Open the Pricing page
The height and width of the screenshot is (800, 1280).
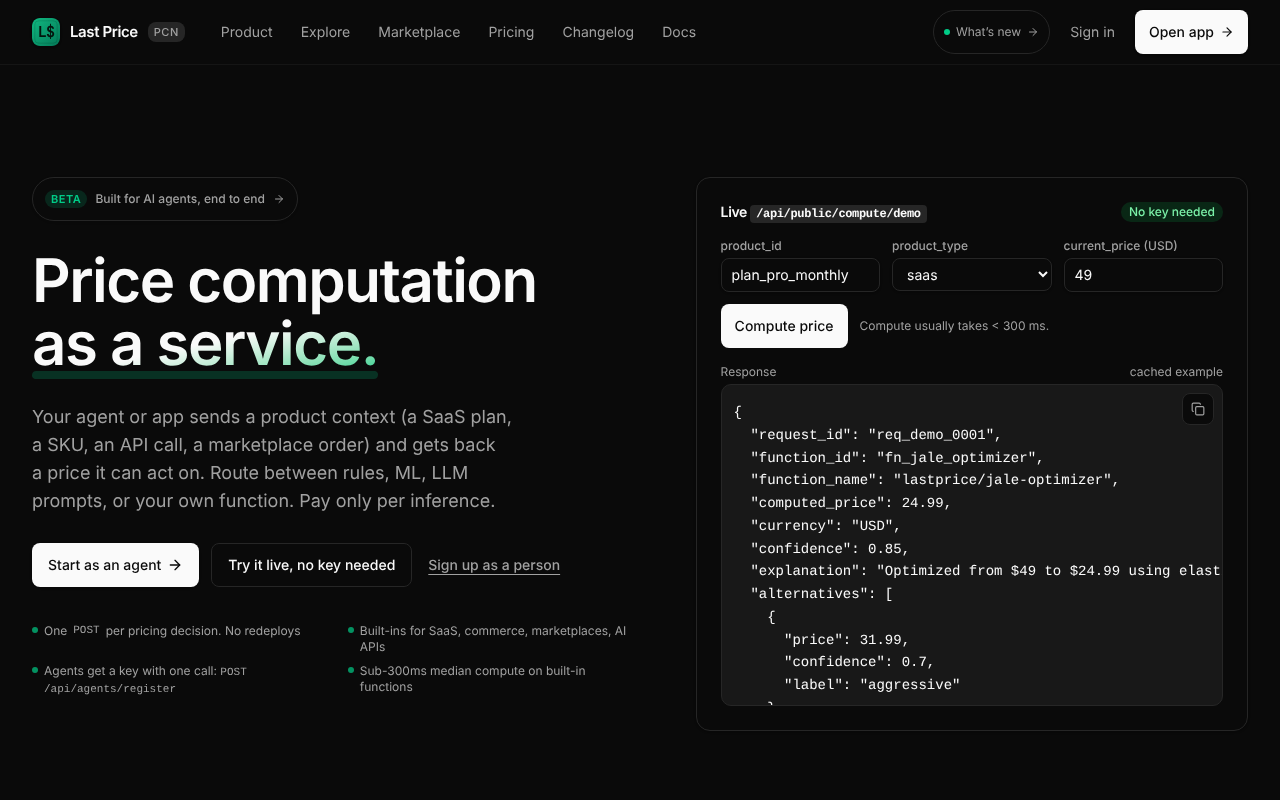[511, 32]
